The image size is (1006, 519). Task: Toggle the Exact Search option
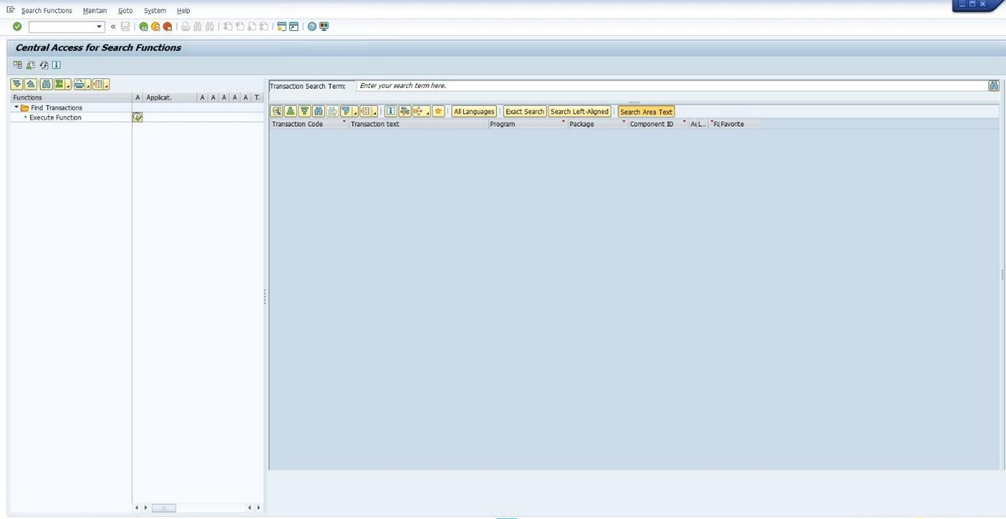coord(524,112)
